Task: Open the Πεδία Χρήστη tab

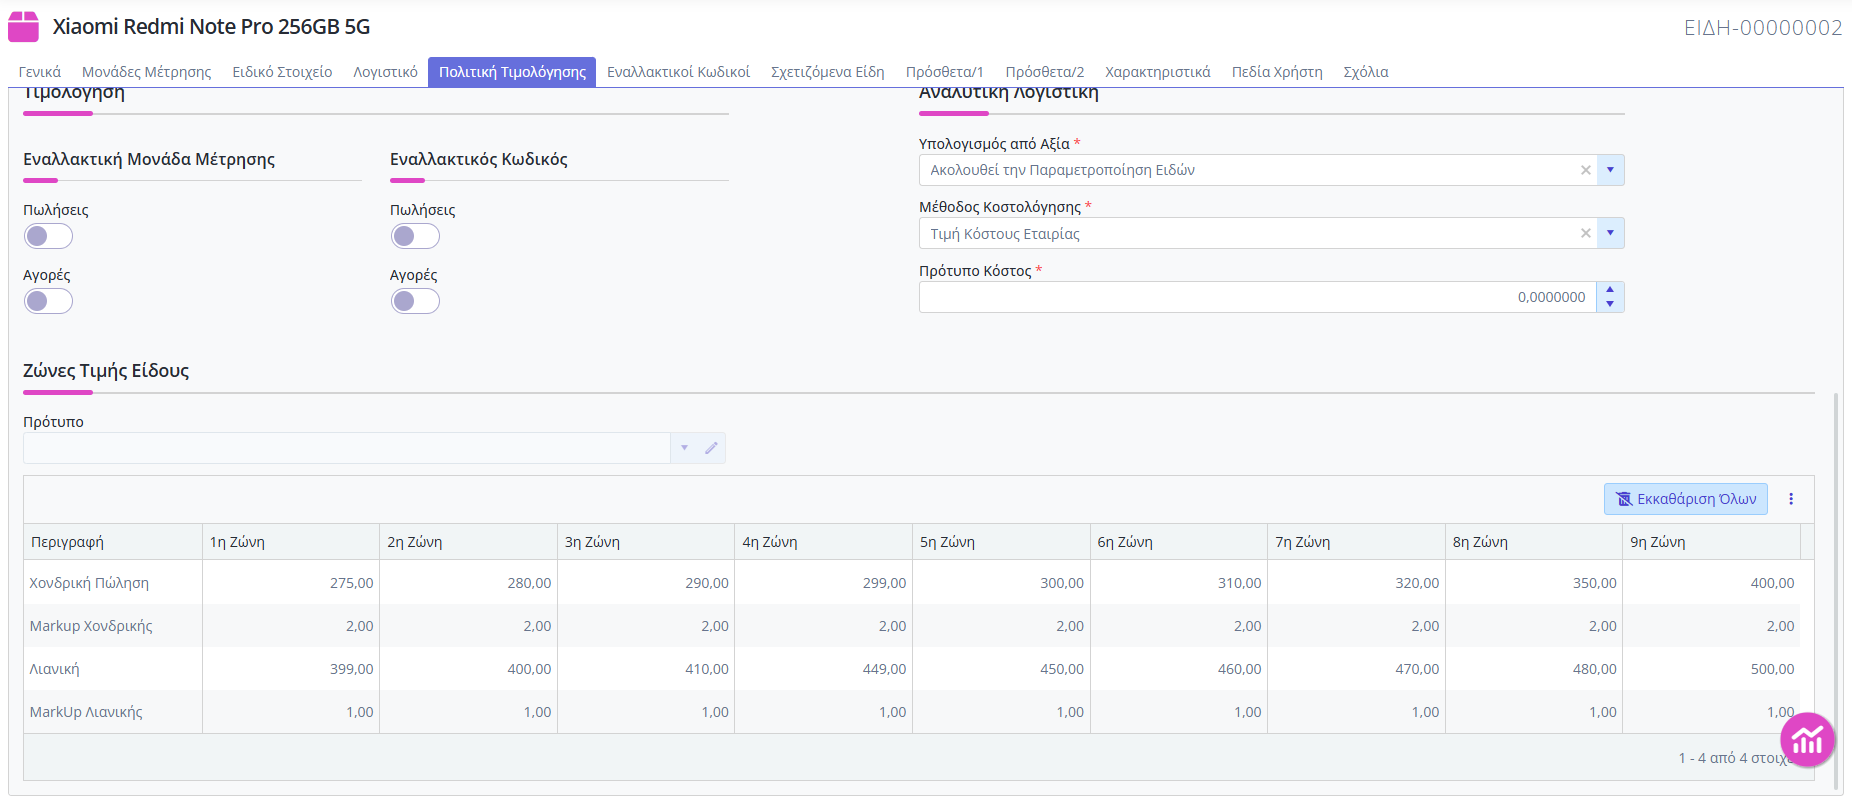Action: tap(1277, 72)
